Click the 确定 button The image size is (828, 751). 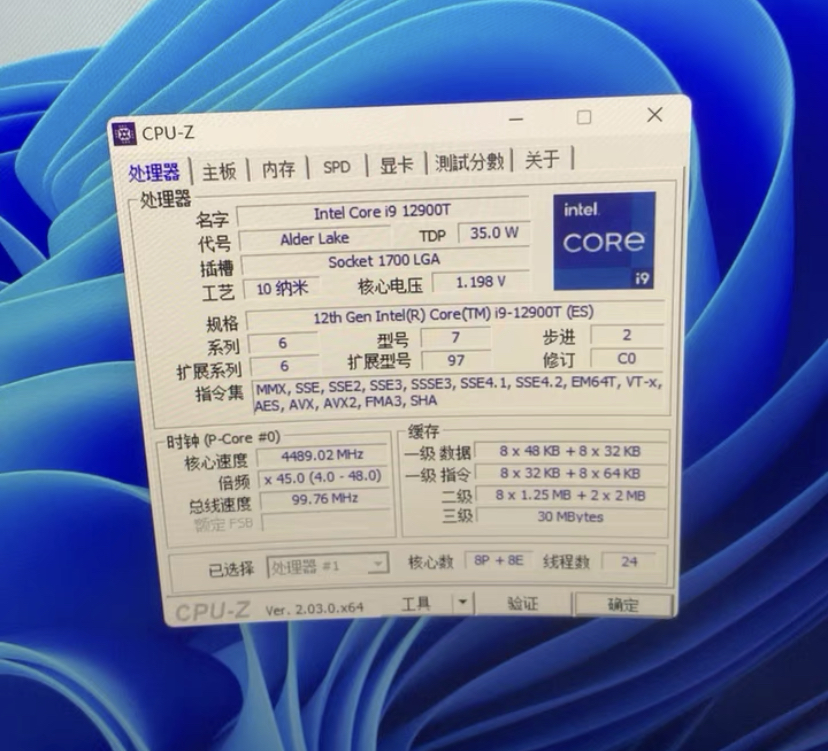[623, 605]
